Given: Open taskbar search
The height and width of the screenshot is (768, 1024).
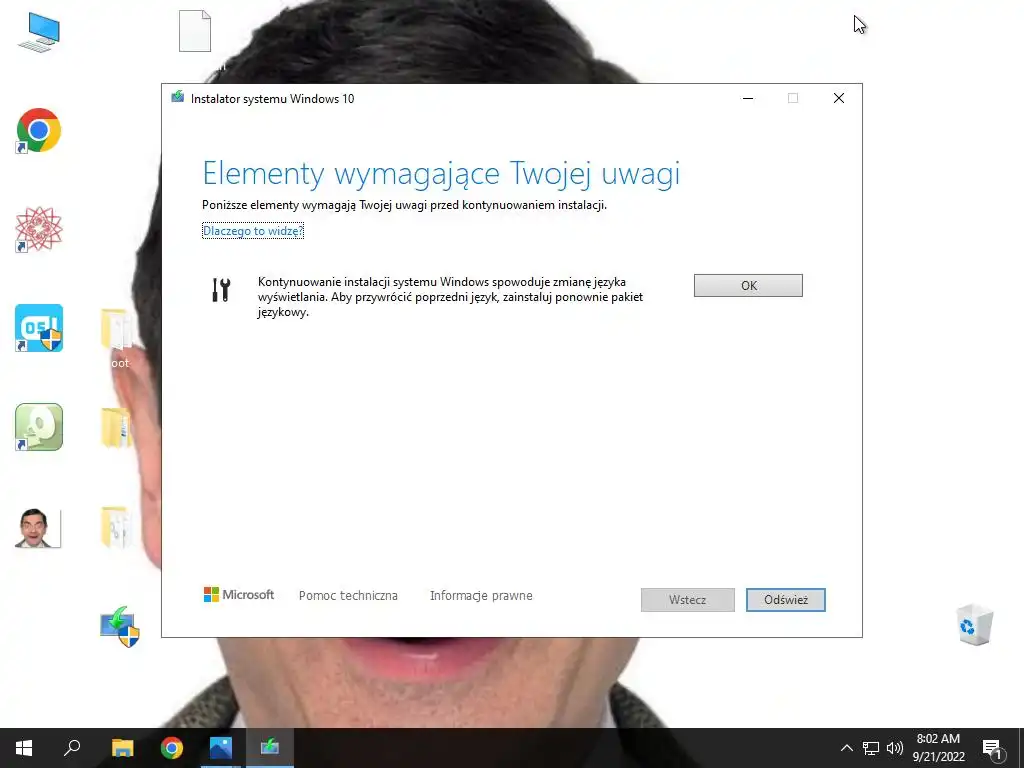Looking at the screenshot, I should click(72, 748).
